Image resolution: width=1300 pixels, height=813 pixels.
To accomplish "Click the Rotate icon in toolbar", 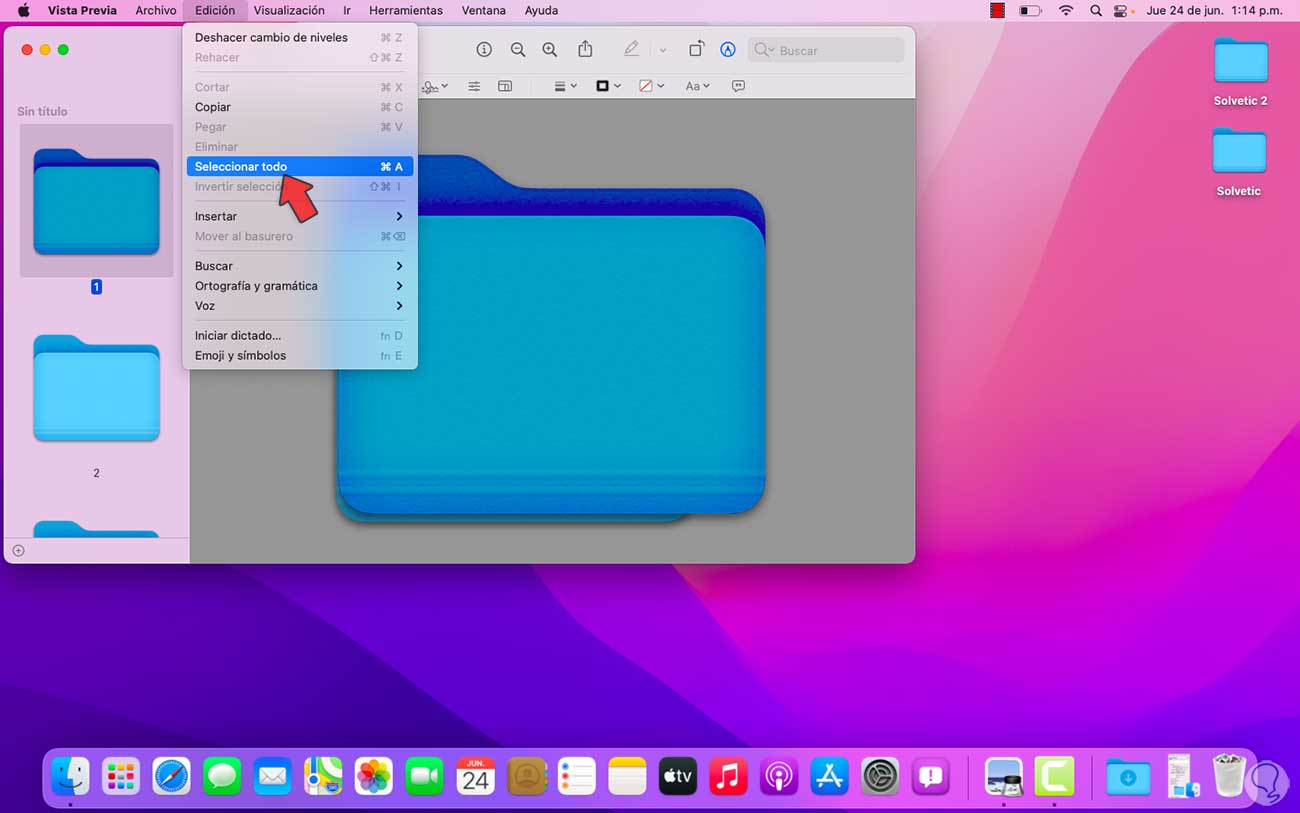I will click(x=696, y=50).
